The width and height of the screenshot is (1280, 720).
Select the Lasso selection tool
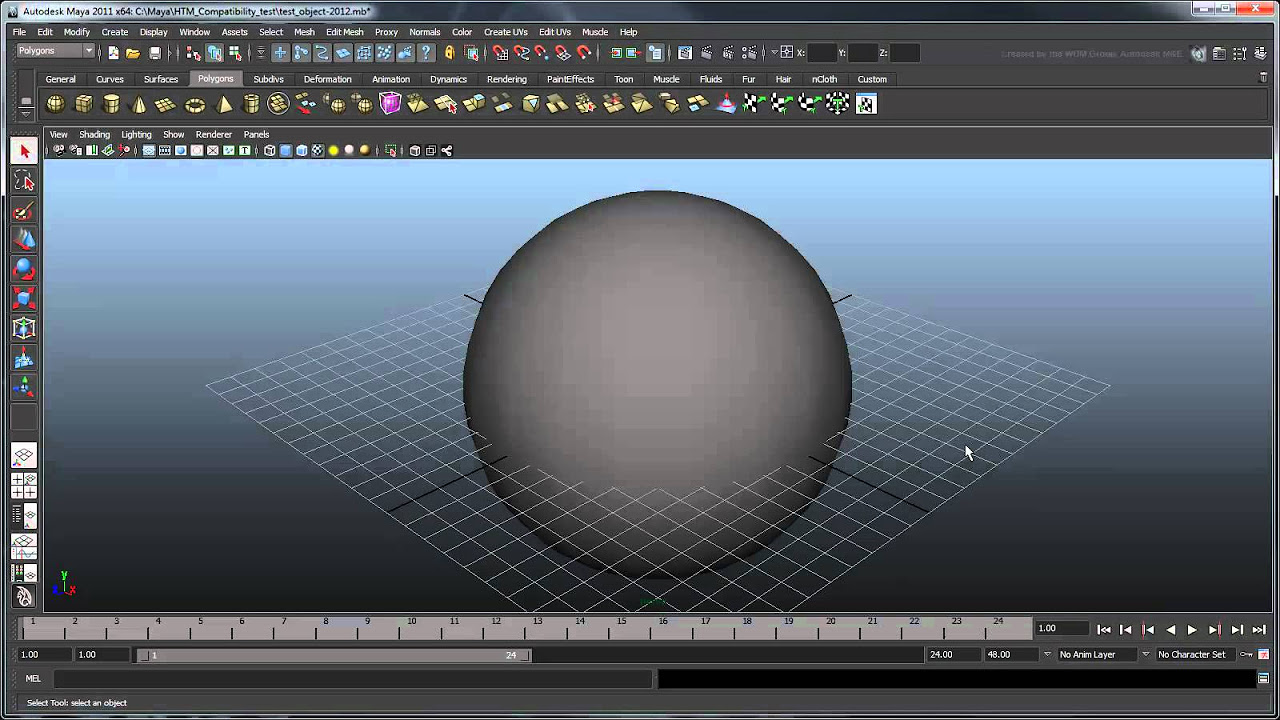tap(24, 181)
